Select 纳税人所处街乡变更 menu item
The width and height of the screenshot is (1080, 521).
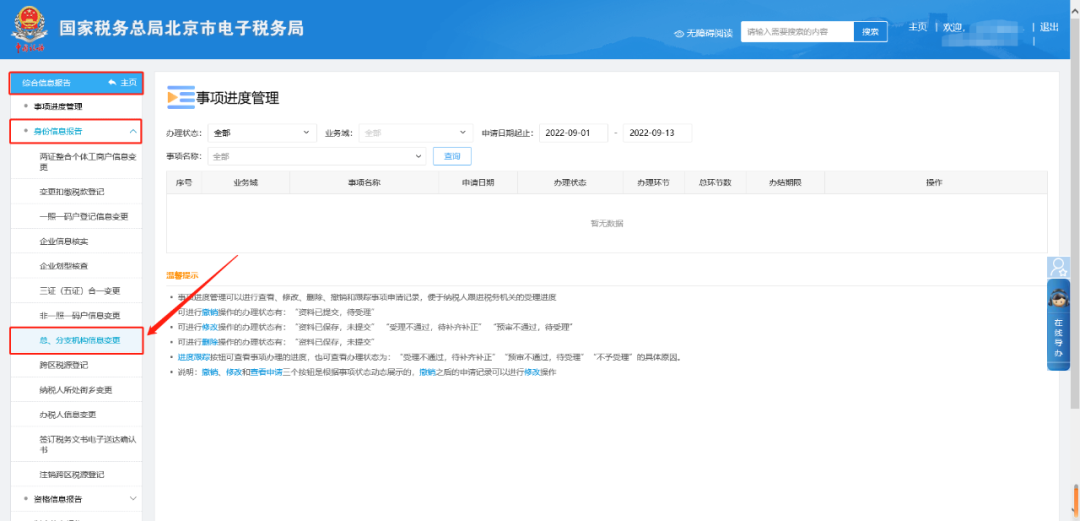(76, 389)
